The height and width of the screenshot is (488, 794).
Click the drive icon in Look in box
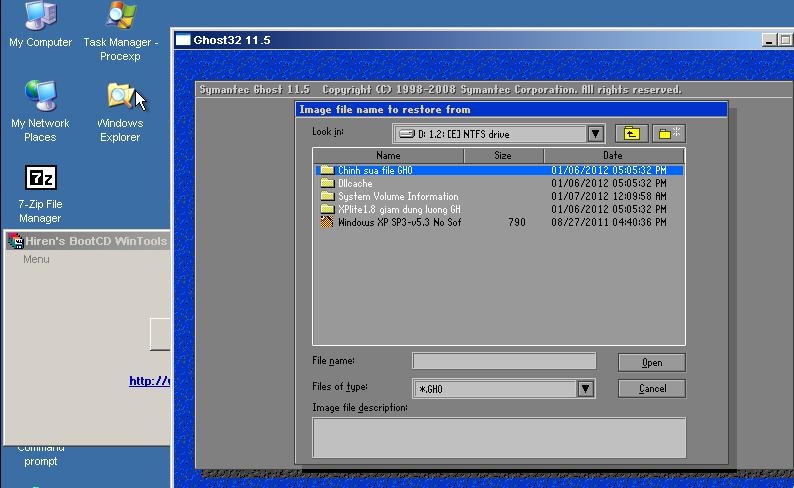tap(407, 134)
